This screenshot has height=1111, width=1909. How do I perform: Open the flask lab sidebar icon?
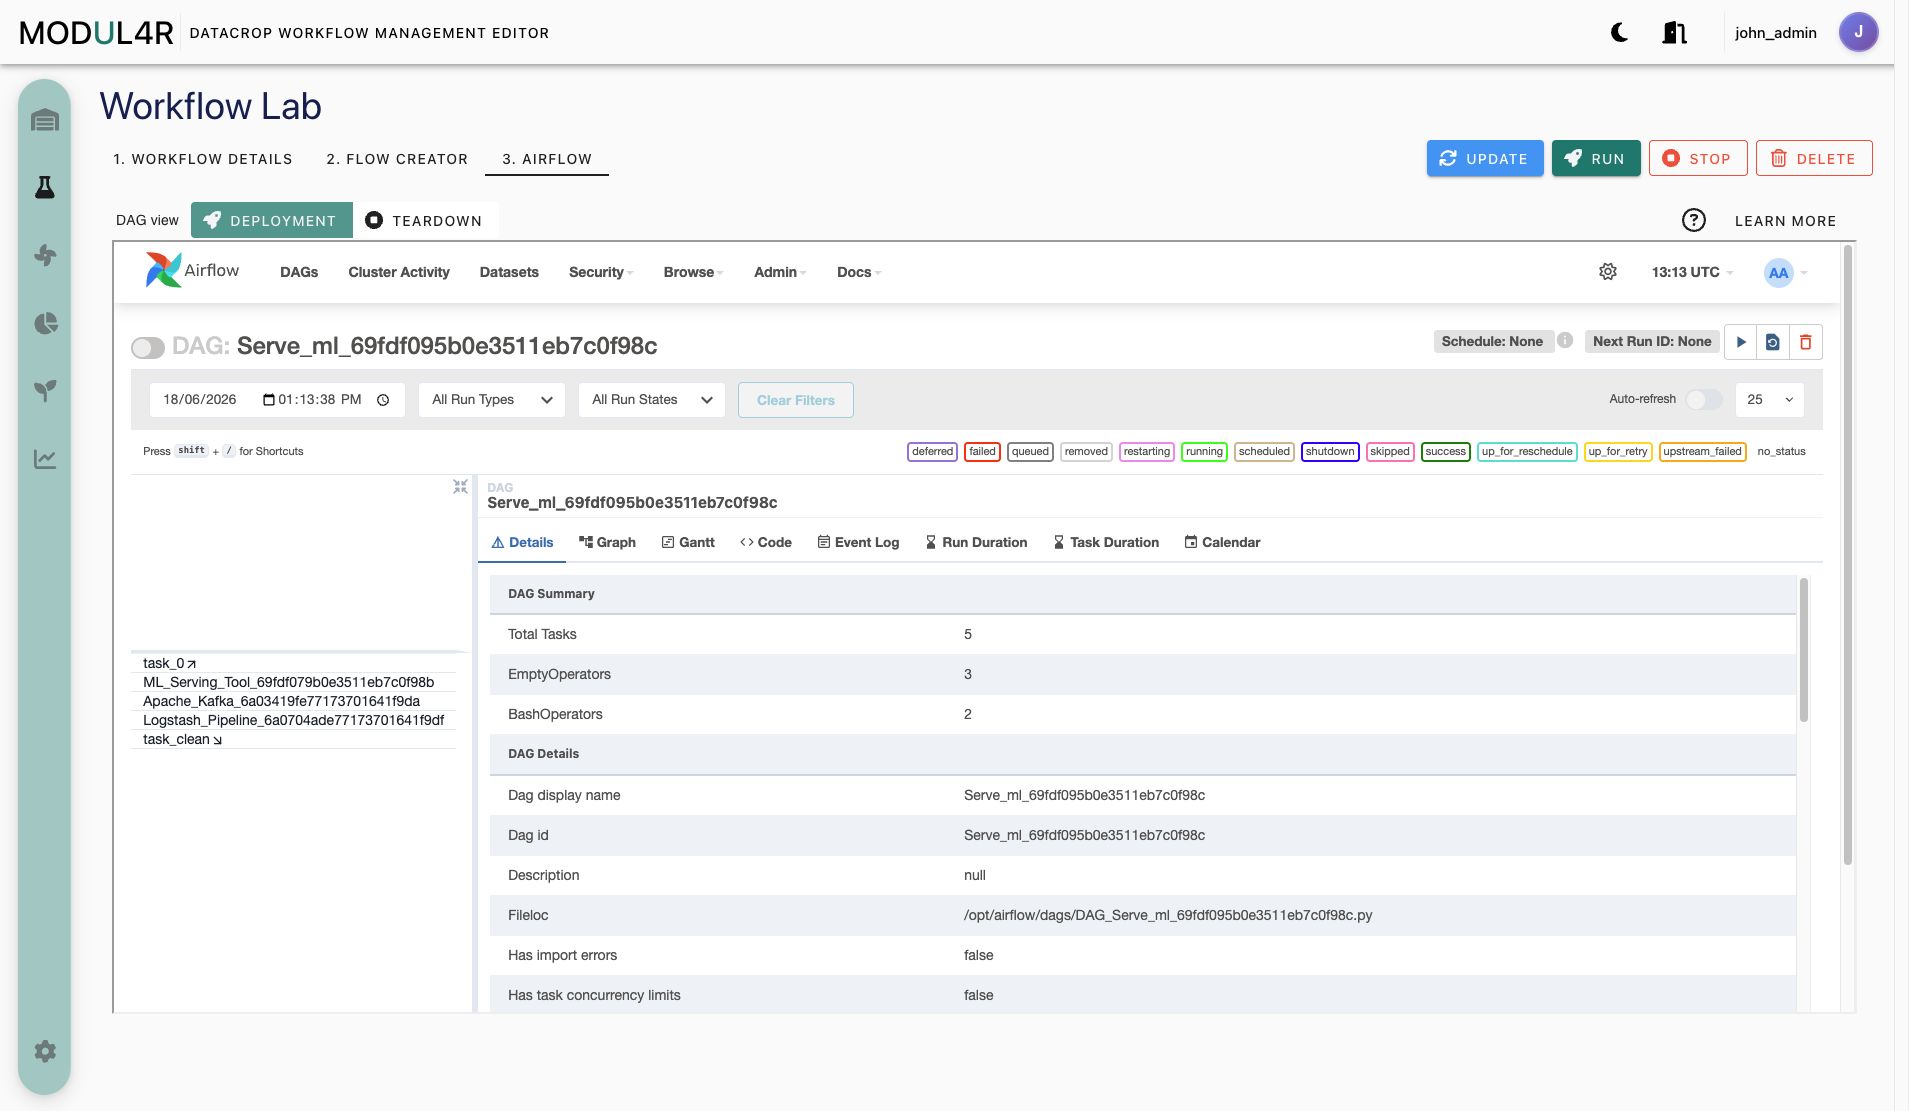[45, 187]
